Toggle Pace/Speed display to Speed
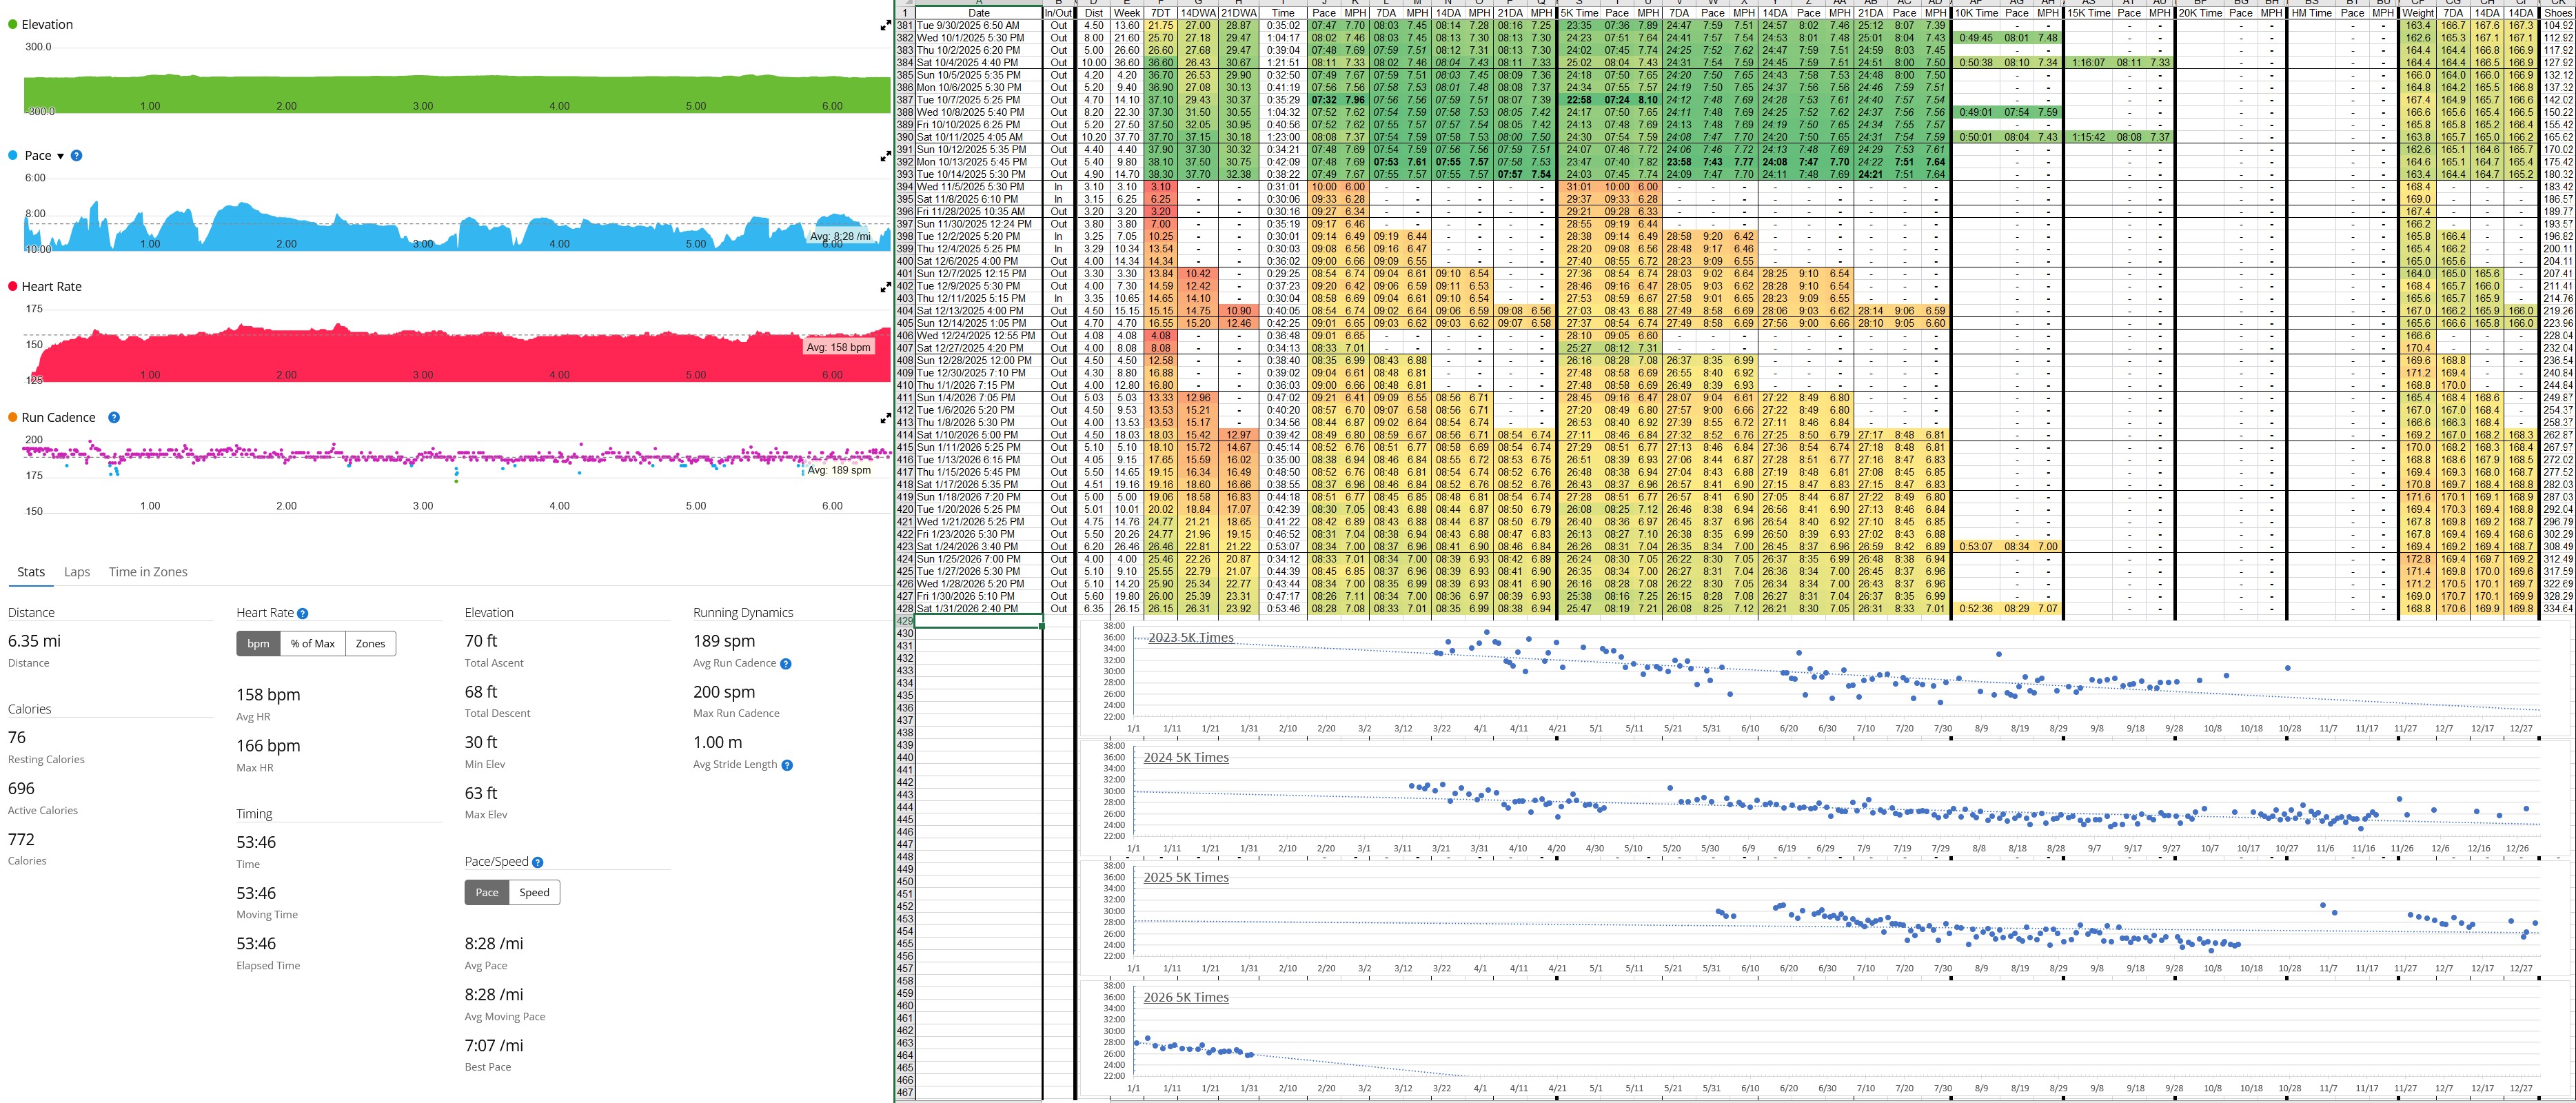The width and height of the screenshot is (2576, 1103). tap(534, 893)
